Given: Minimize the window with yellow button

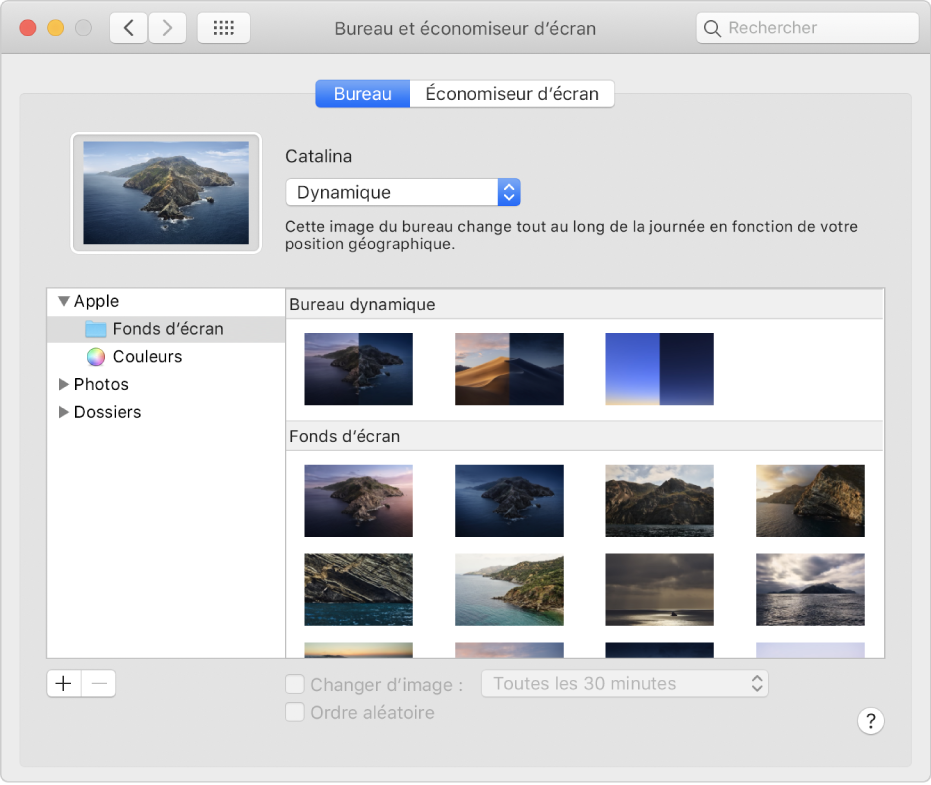Looking at the screenshot, I should coord(56,28).
